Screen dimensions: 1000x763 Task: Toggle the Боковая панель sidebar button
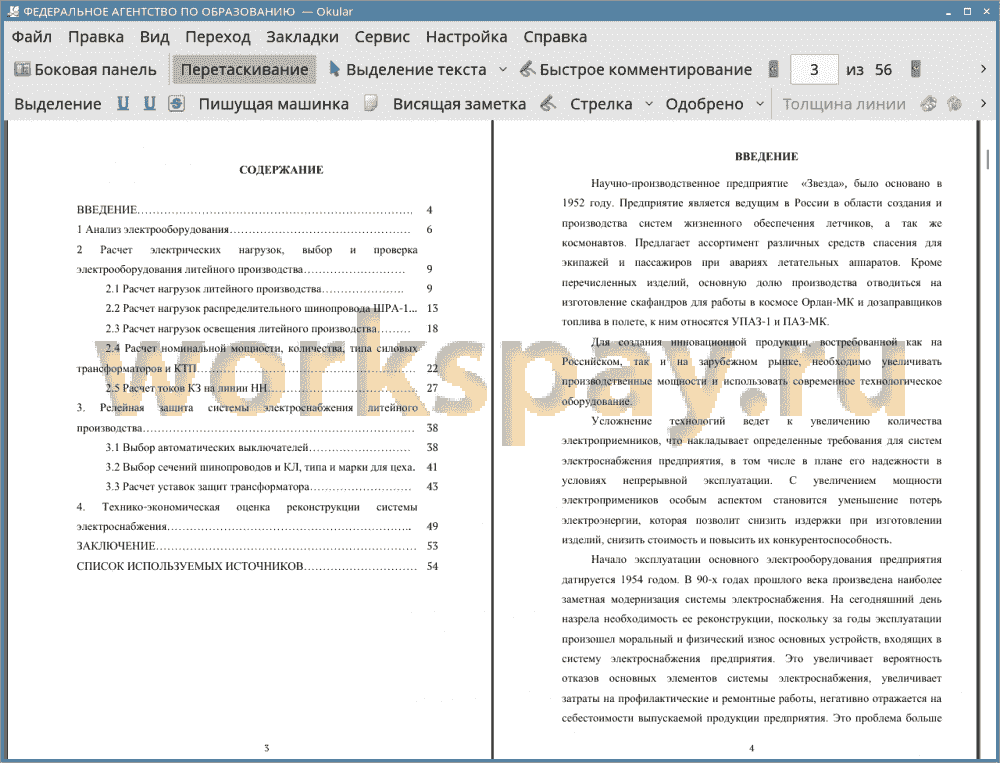85,70
